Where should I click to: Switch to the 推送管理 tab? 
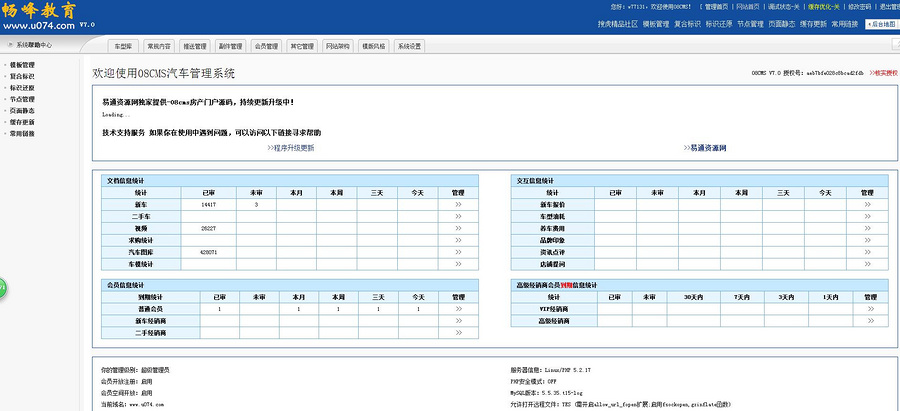tap(194, 46)
